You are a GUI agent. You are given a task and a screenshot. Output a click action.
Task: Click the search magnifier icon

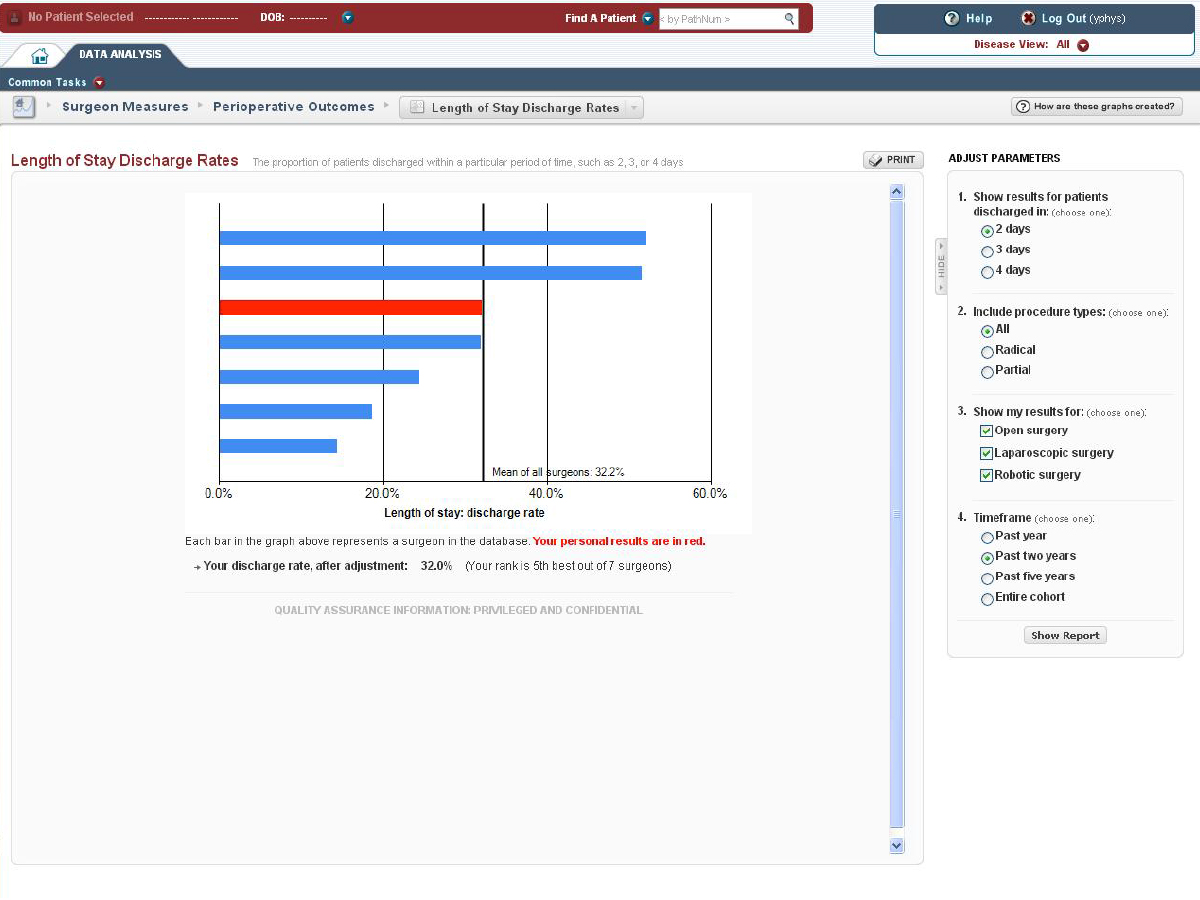[x=789, y=19]
